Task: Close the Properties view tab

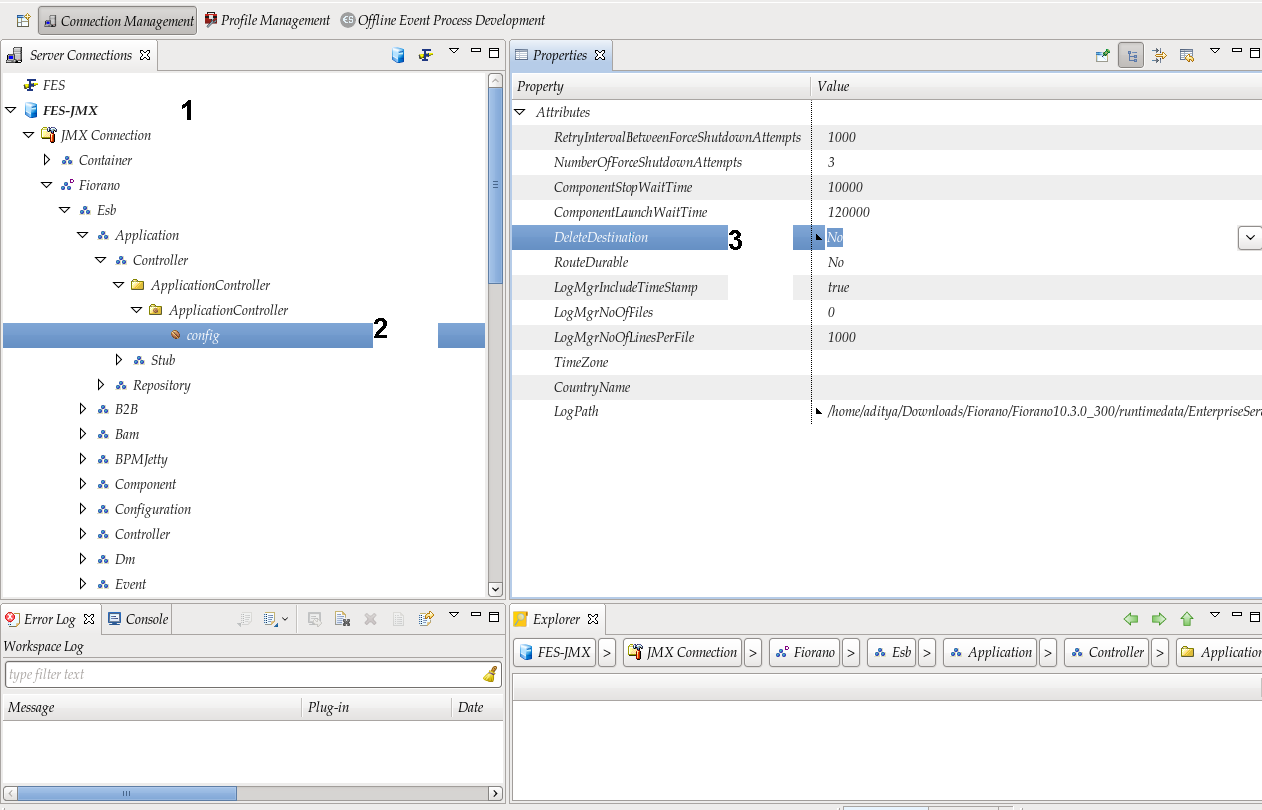Action: [600, 55]
